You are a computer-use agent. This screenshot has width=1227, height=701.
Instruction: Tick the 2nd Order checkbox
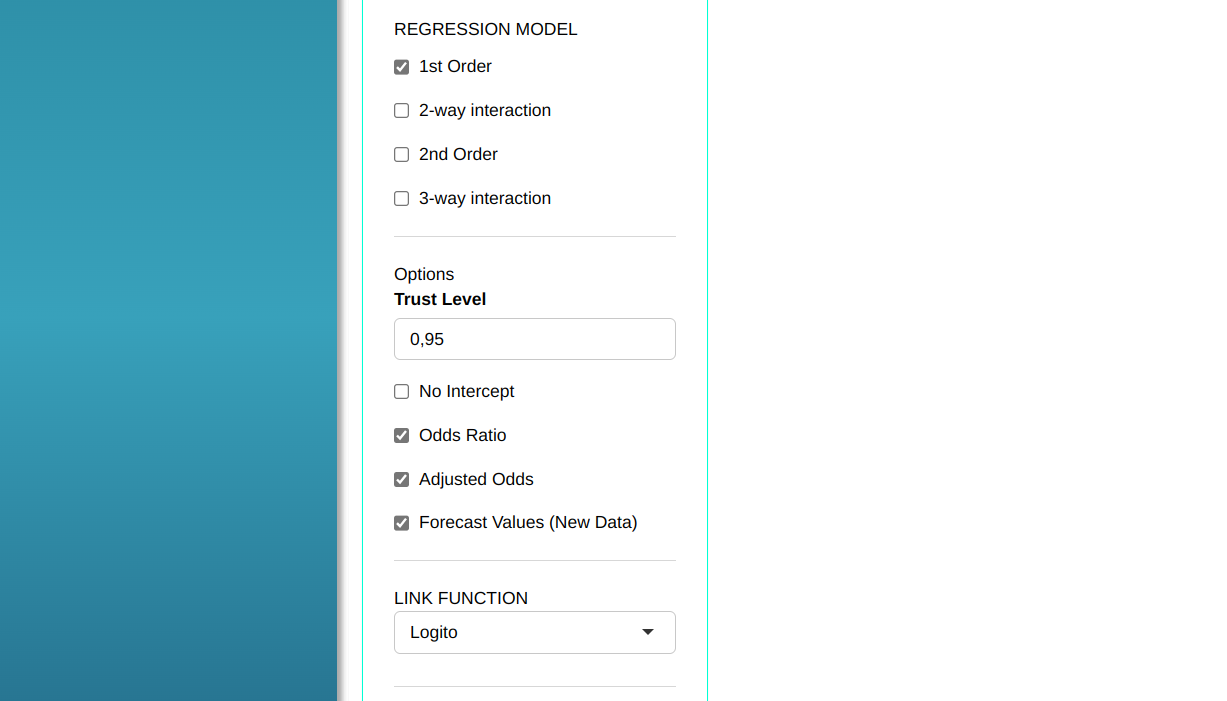[x=402, y=155]
